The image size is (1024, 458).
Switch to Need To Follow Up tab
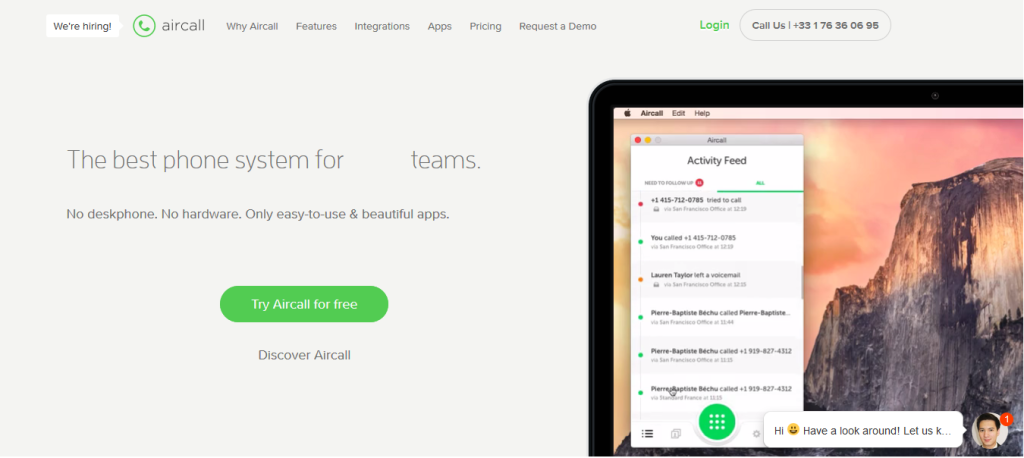pos(673,183)
